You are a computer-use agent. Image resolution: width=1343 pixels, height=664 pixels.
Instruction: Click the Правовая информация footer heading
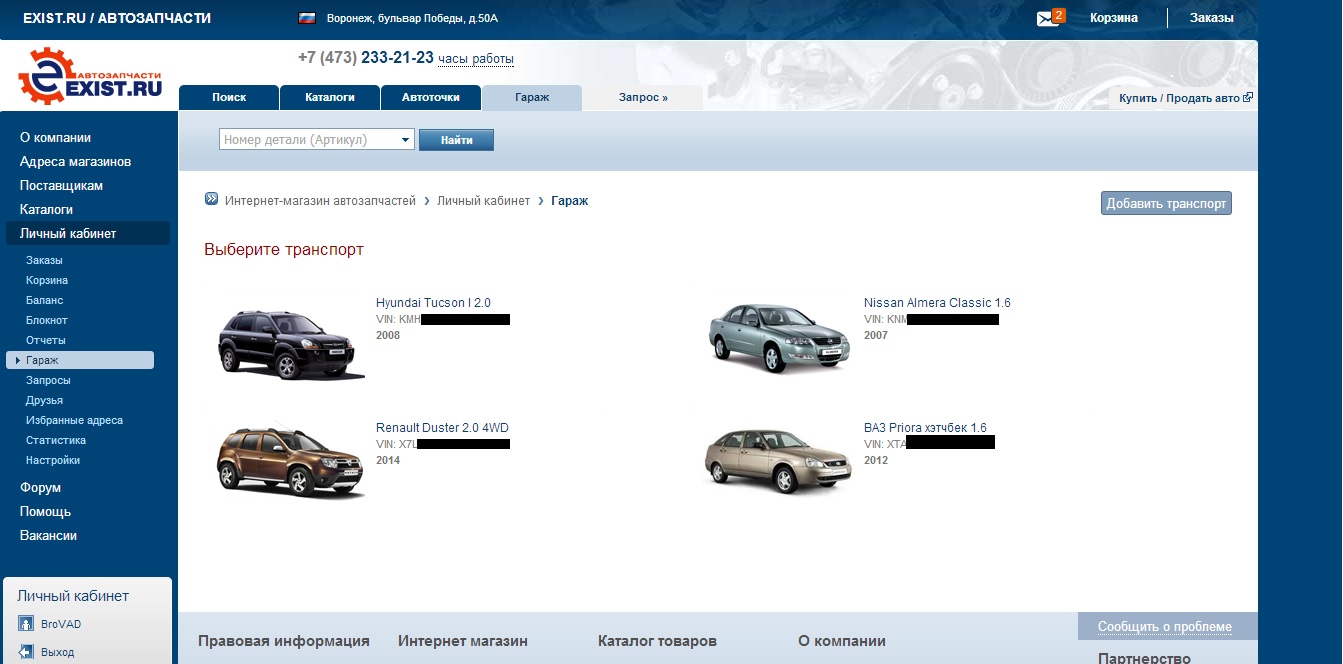[284, 641]
